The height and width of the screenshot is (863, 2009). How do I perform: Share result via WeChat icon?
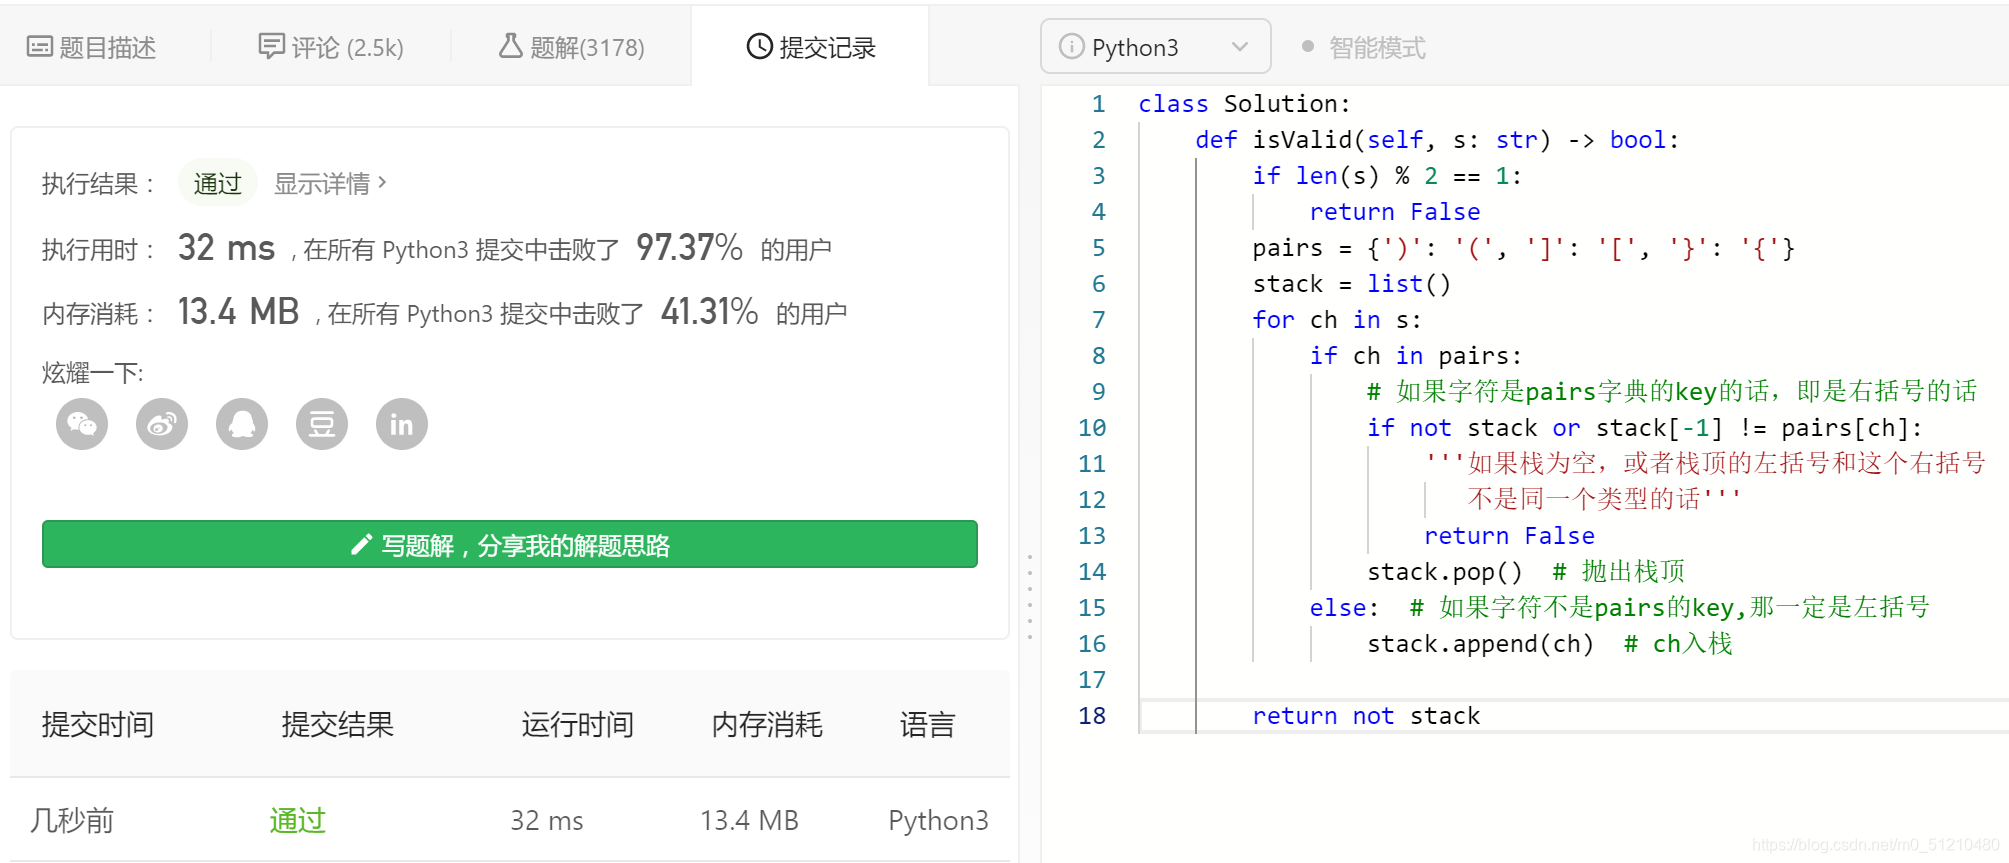pyautogui.click(x=82, y=425)
